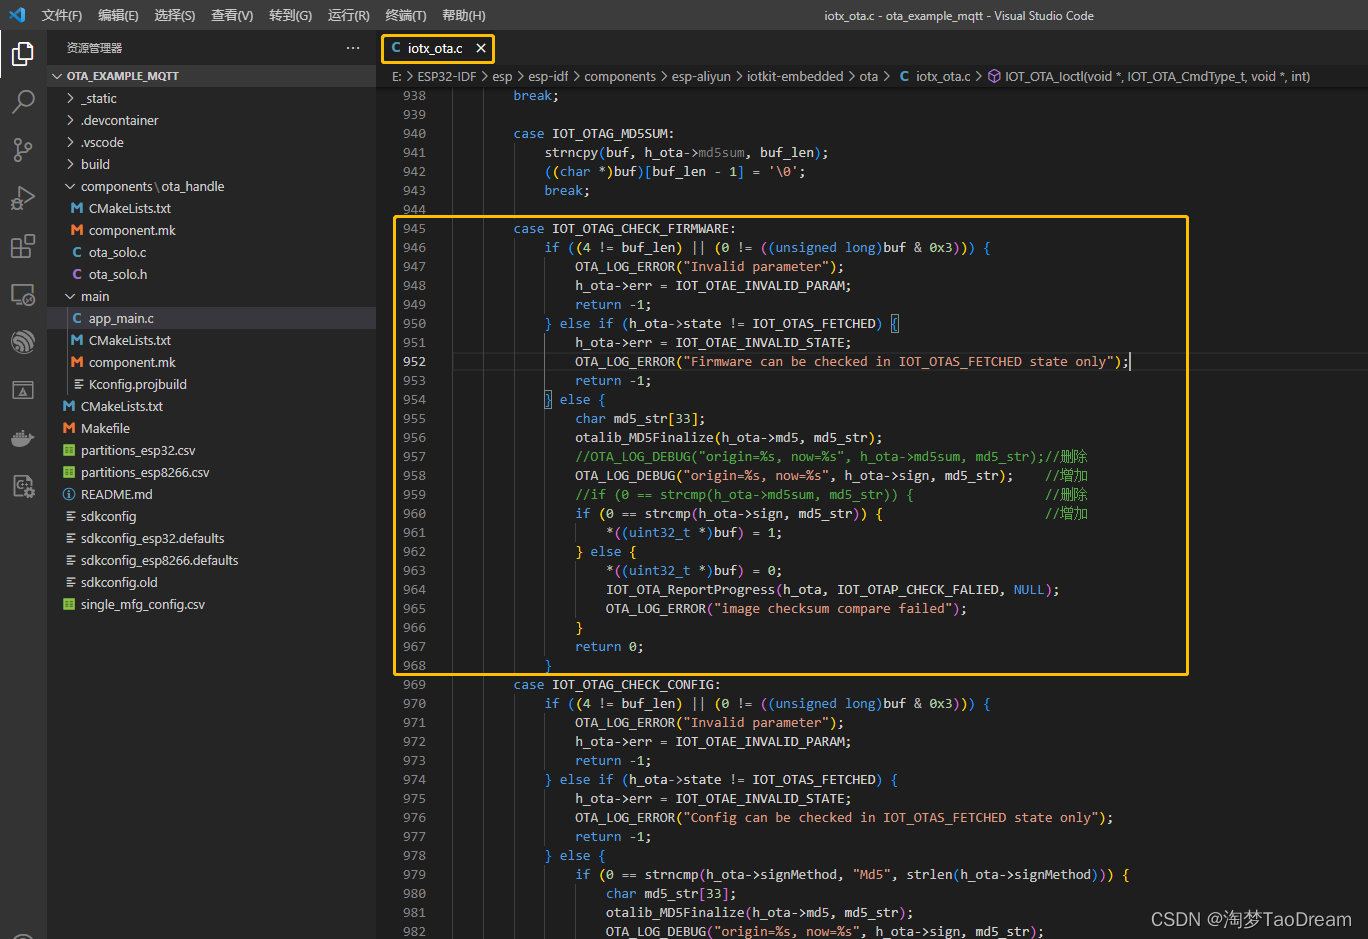Open the Extensions view icon

click(x=22, y=246)
